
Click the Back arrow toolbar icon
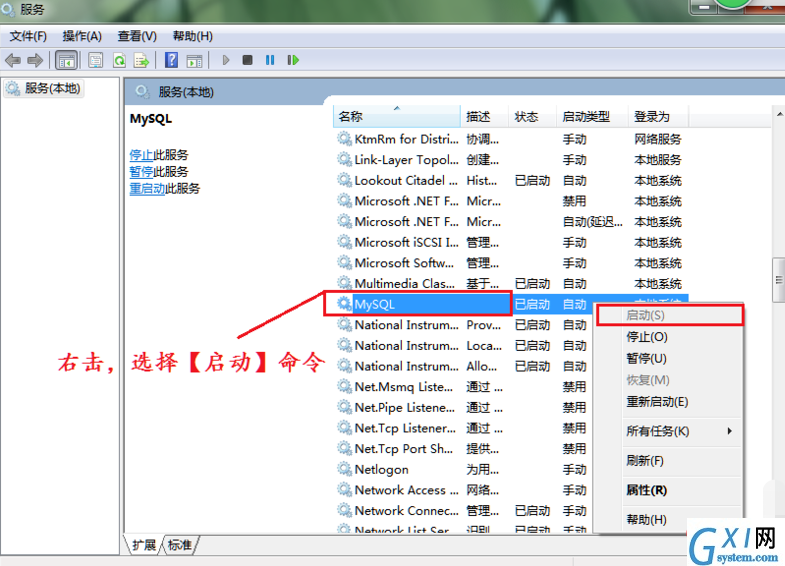coord(13,61)
